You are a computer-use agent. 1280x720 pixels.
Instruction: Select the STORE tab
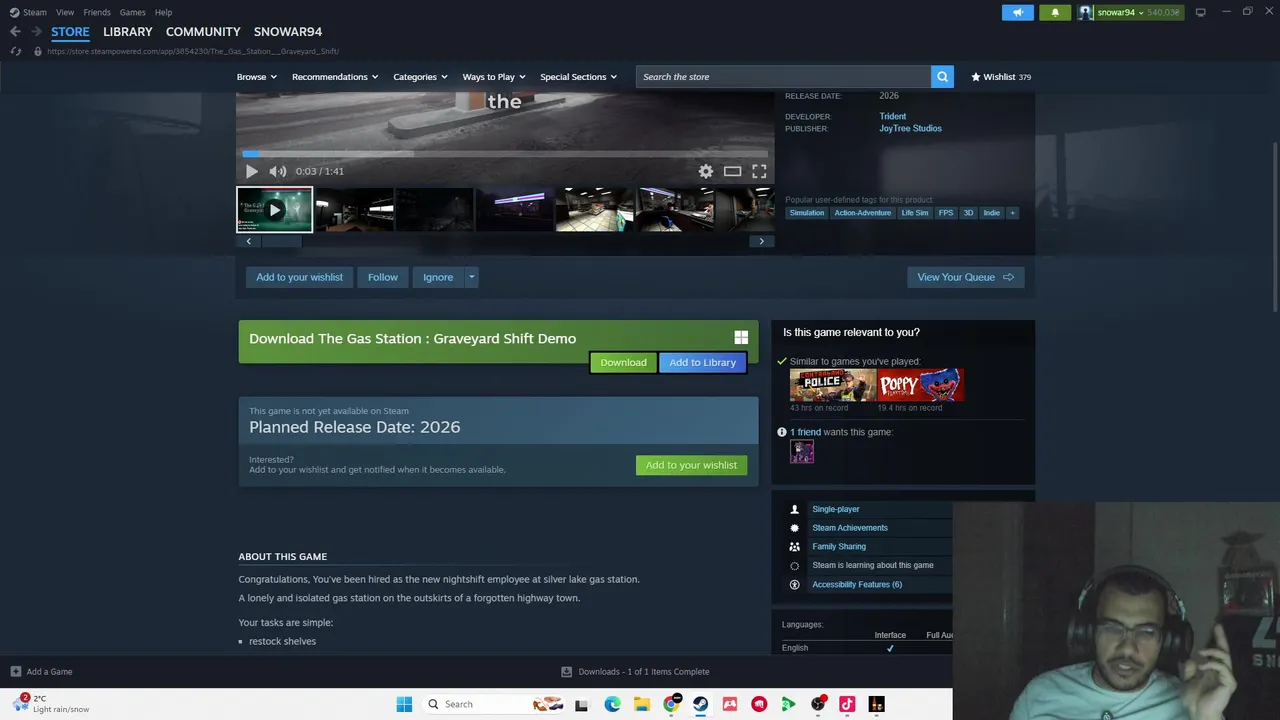[70, 32]
